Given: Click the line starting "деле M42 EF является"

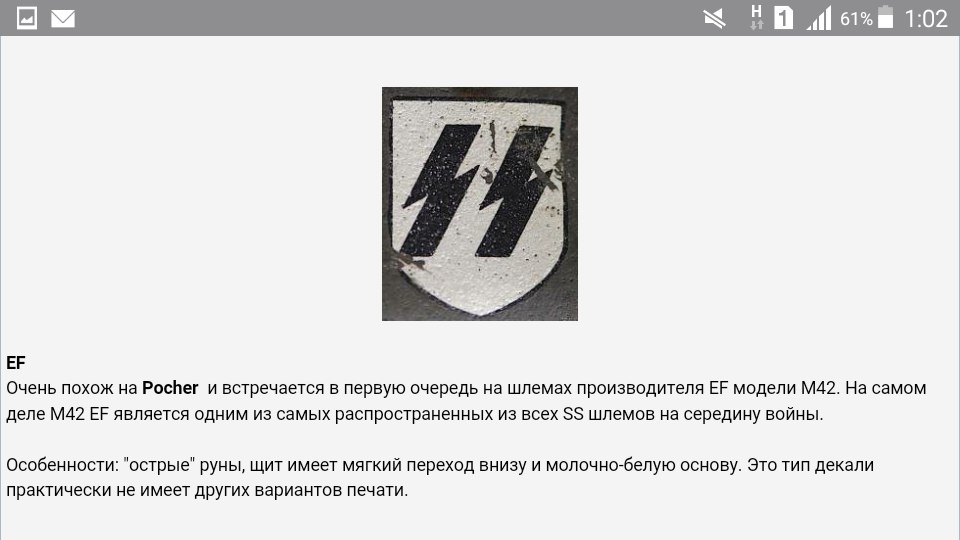Looking at the screenshot, I should click(x=414, y=414).
